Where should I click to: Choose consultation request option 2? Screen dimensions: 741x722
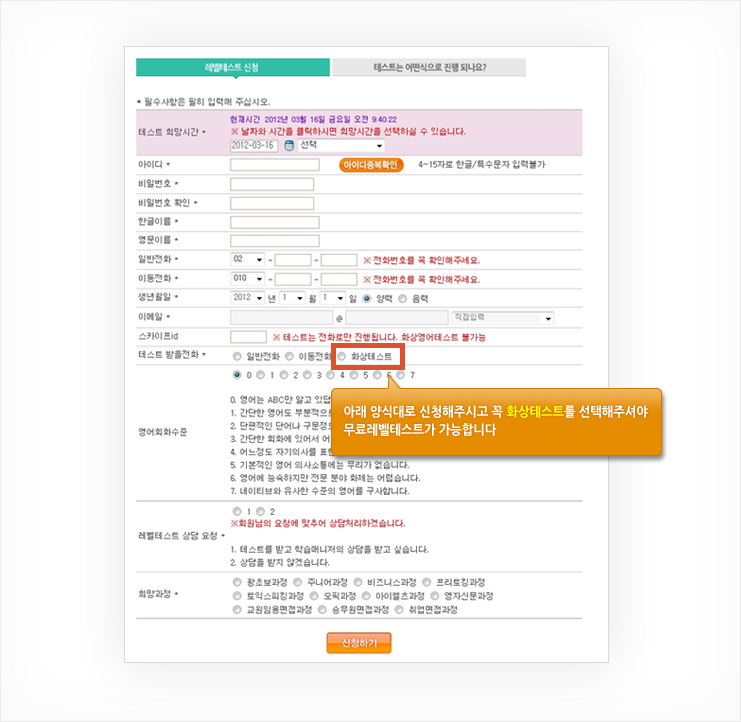click(260, 511)
